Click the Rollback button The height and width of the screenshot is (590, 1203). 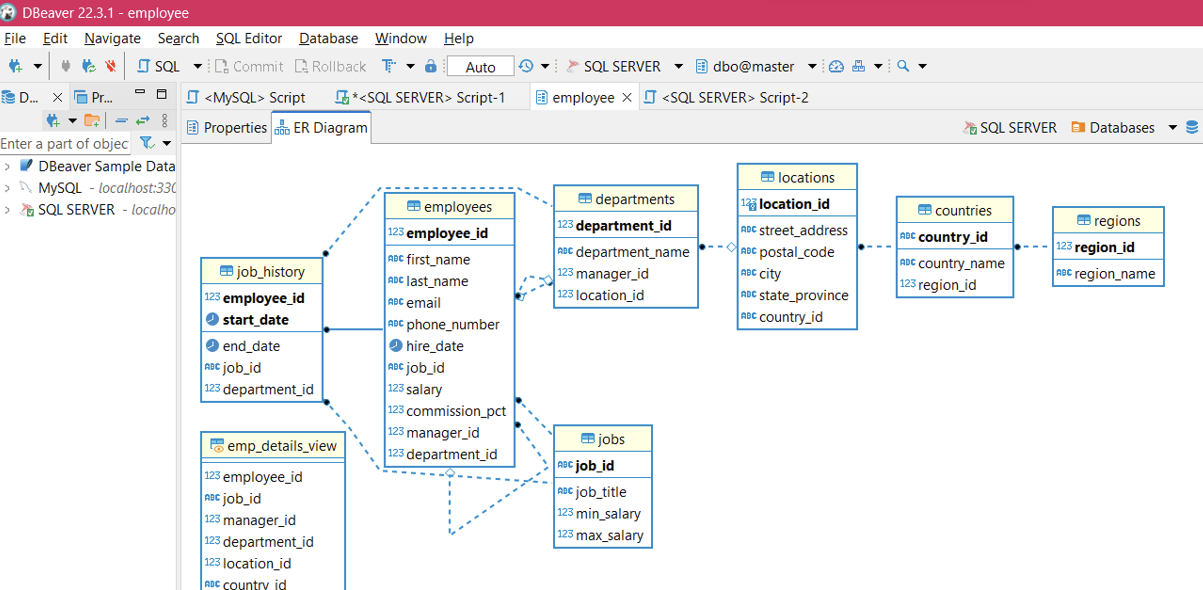[x=331, y=67]
